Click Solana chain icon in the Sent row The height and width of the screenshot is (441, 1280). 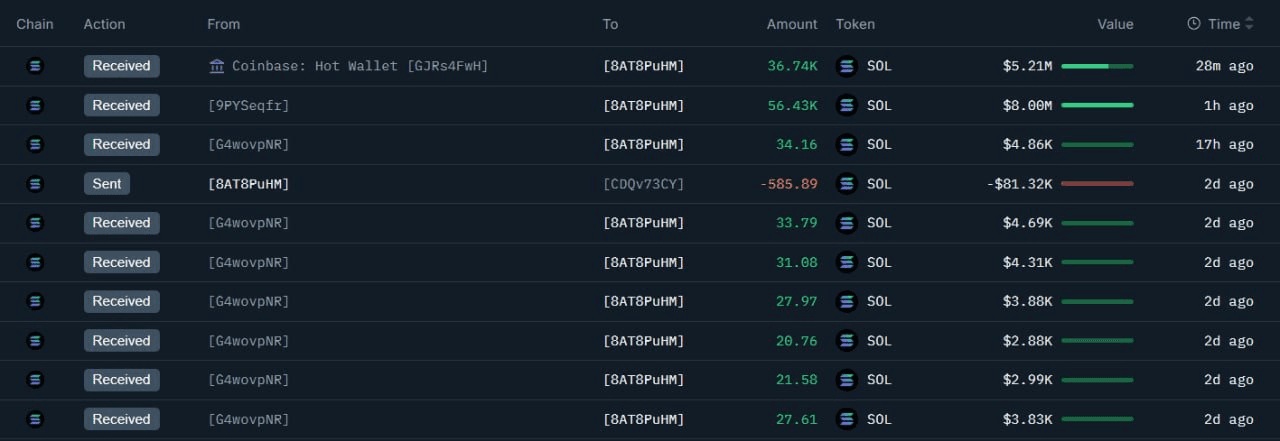pos(36,184)
